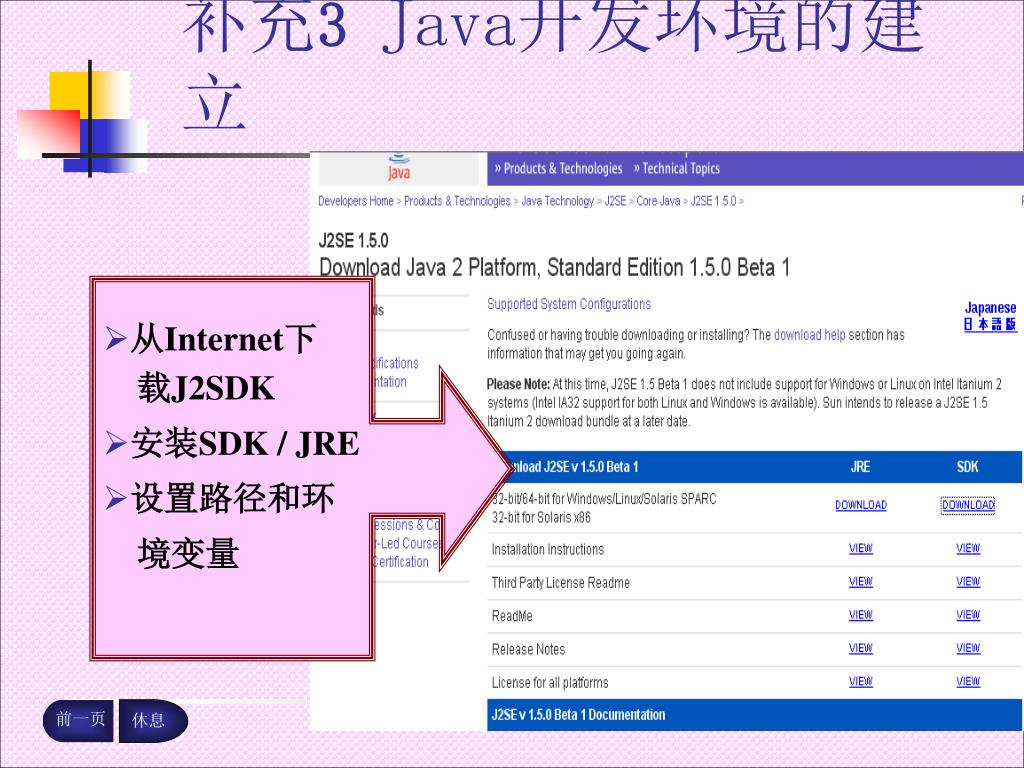Click the 32-bit for Solaris x86 text

[x=541, y=518]
